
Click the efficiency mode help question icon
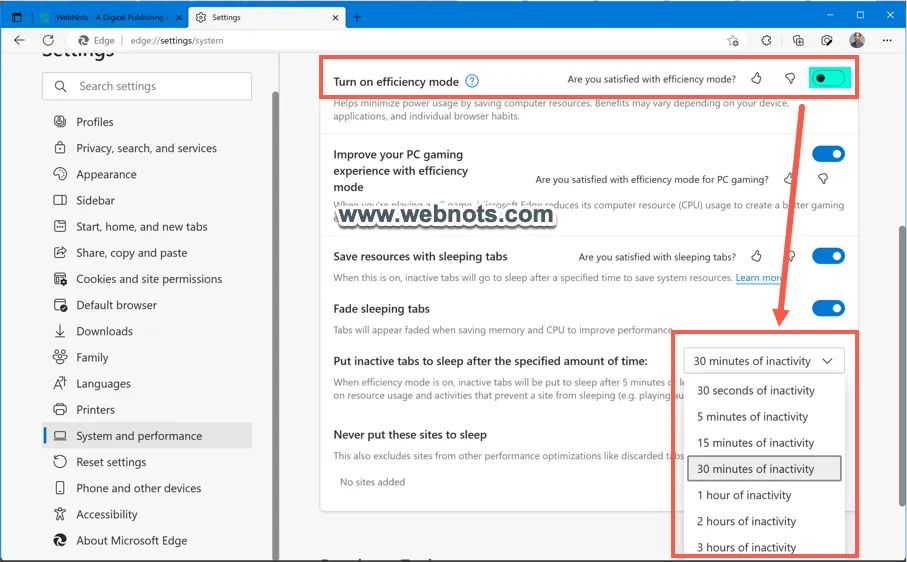pos(472,81)
